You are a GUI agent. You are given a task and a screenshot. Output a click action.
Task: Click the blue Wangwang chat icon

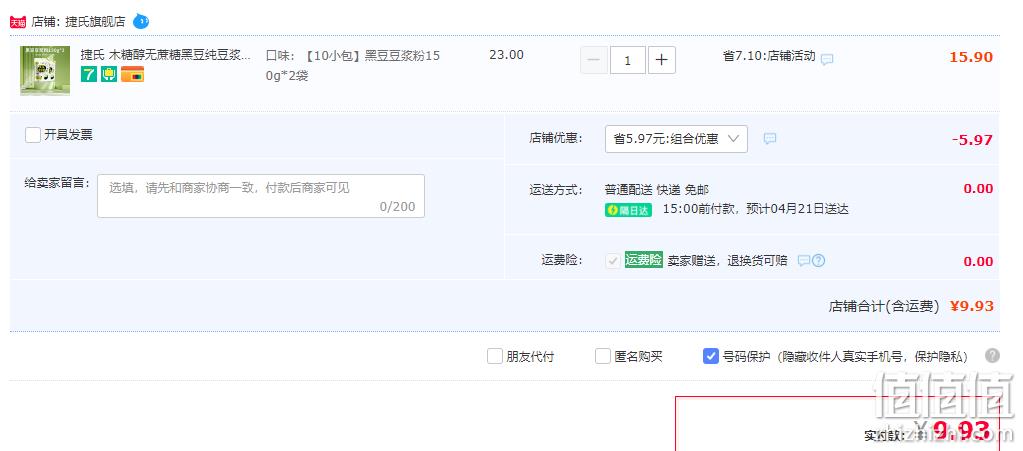coord(141,22)
